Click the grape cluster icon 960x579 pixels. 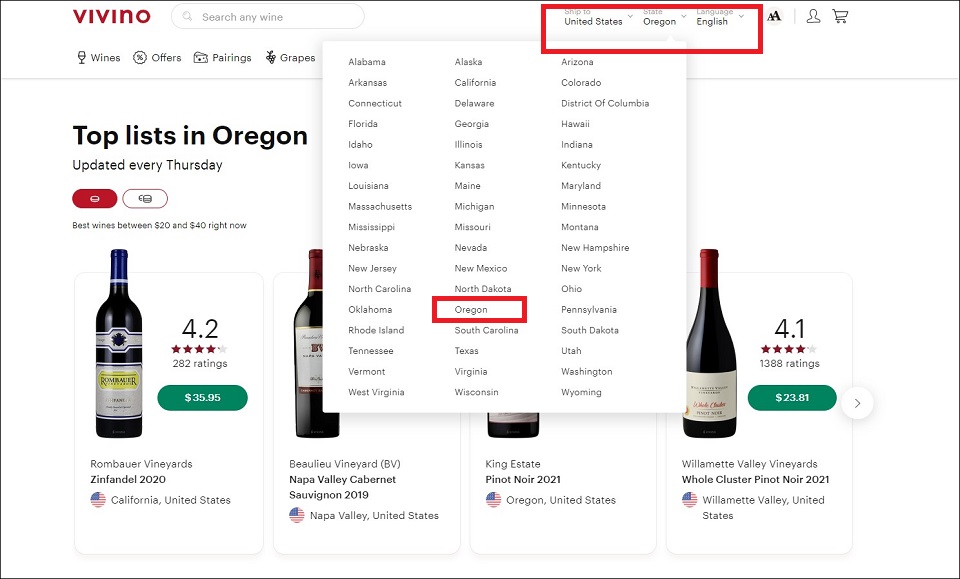click(x=271, y=58)
